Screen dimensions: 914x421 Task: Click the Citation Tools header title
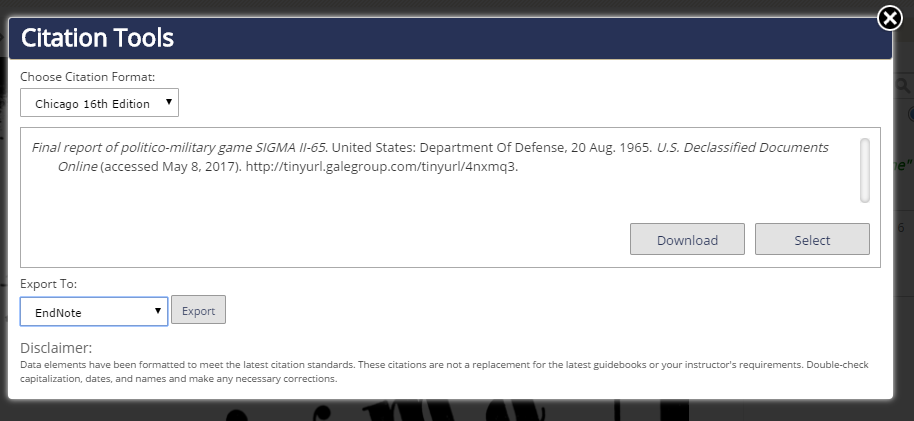(x=98, y=39)
